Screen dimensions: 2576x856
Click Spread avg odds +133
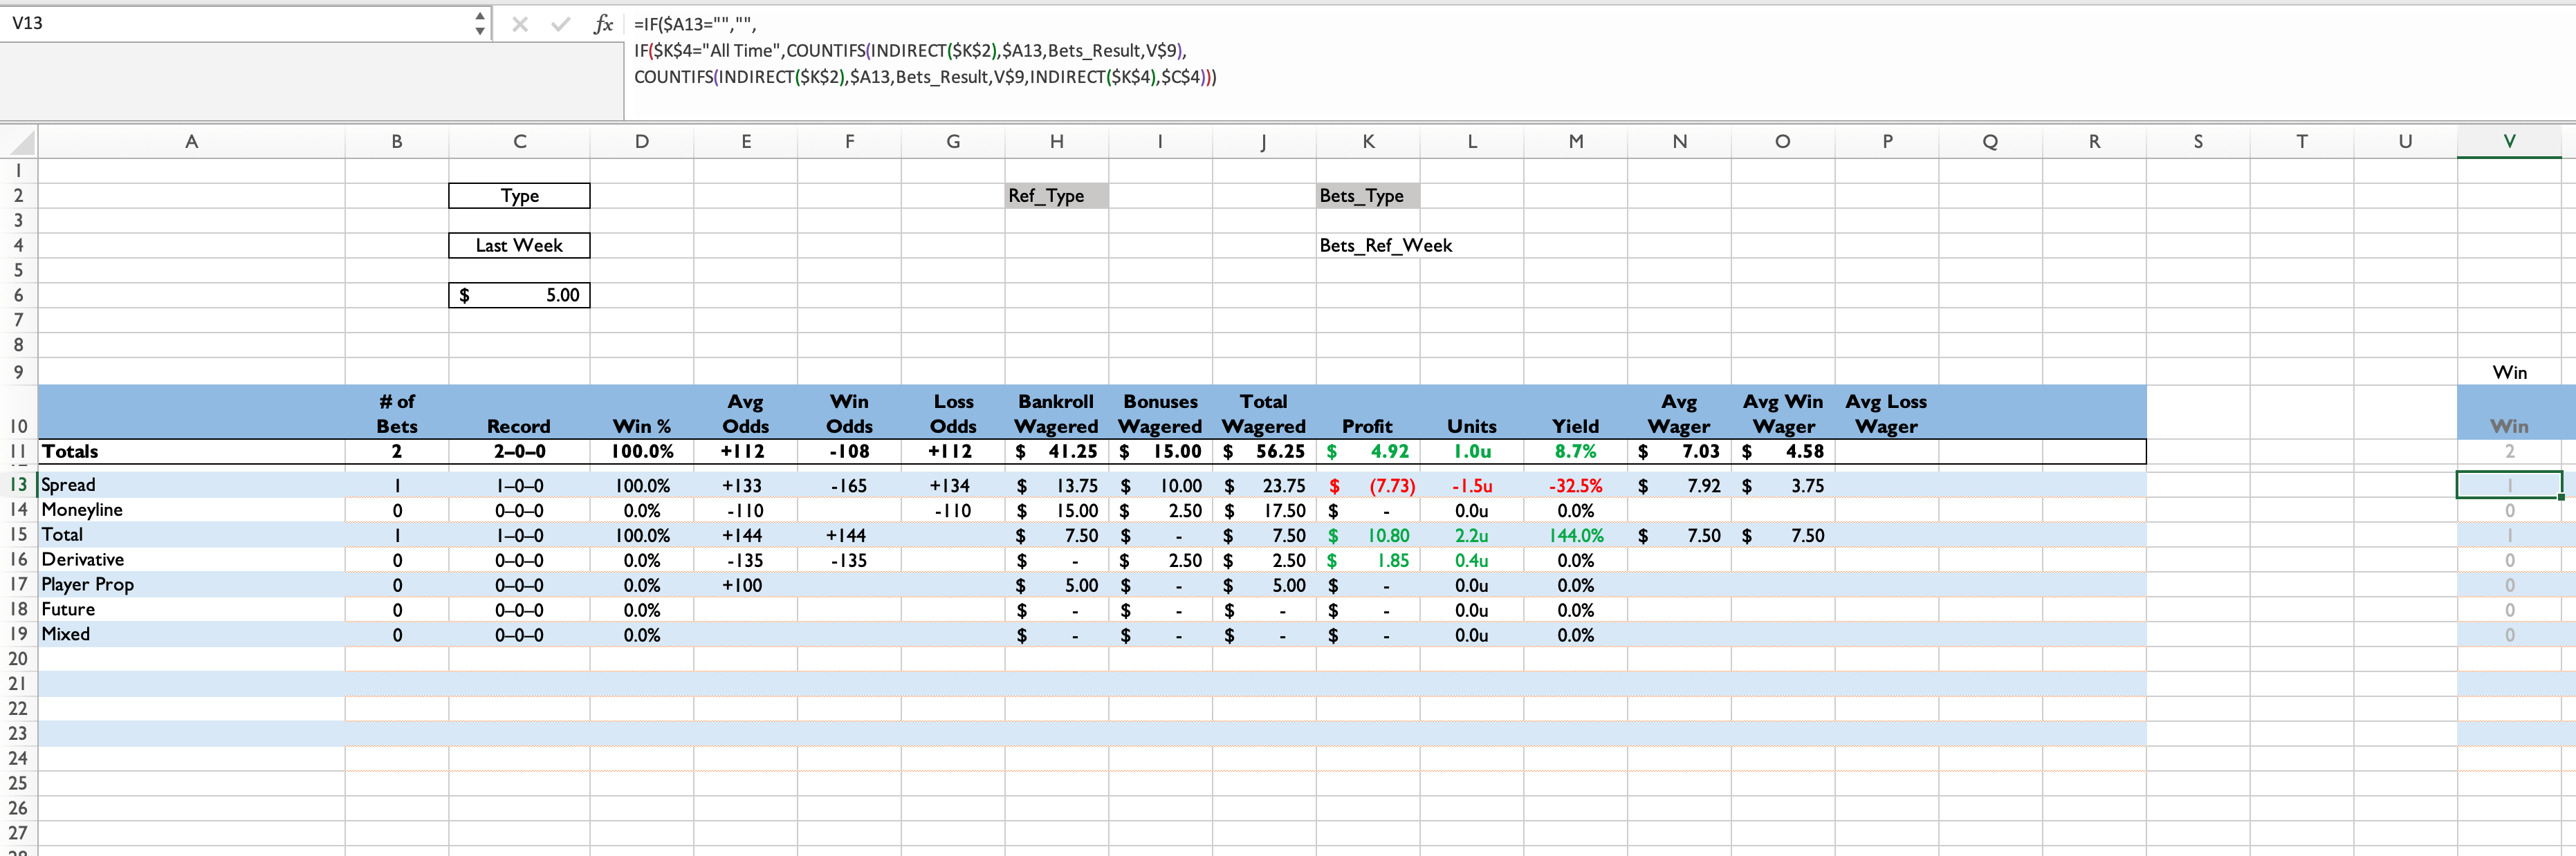(746, 486)
